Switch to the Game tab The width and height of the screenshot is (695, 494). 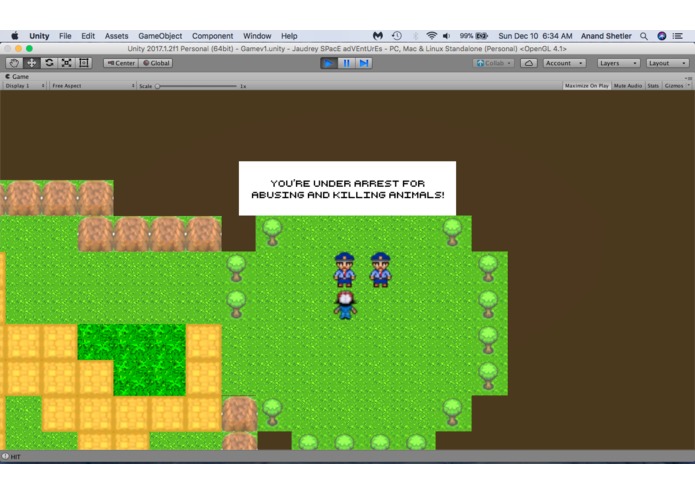click(17, 77)
